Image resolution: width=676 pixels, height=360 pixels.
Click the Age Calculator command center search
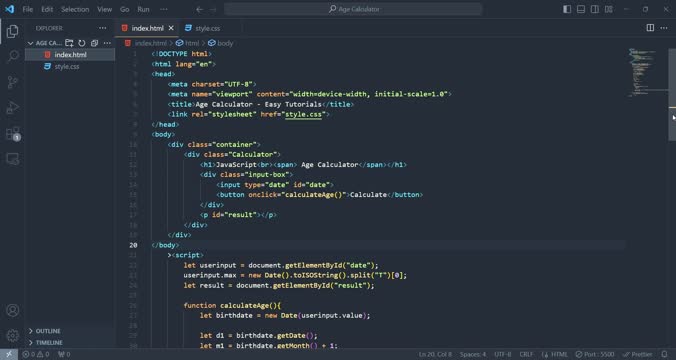coord(353,9)
